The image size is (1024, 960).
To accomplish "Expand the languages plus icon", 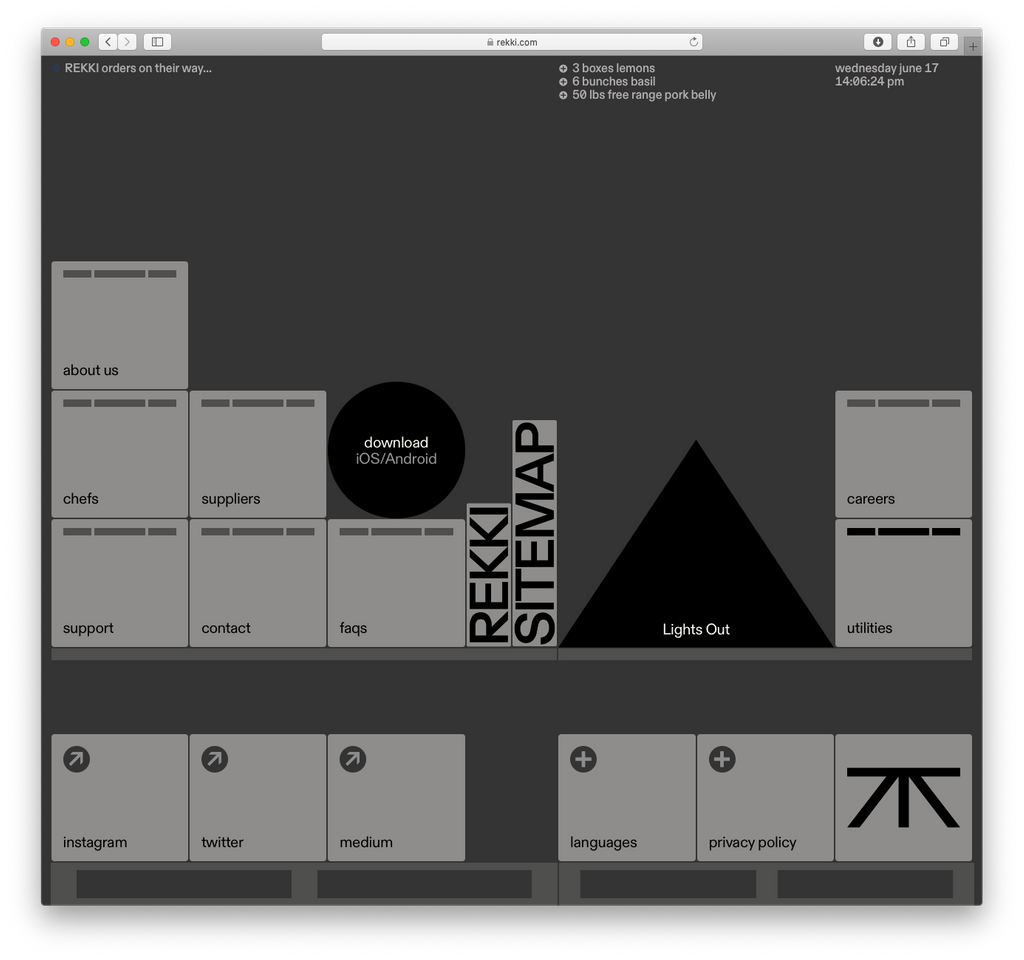I will (x=584, y=759).
